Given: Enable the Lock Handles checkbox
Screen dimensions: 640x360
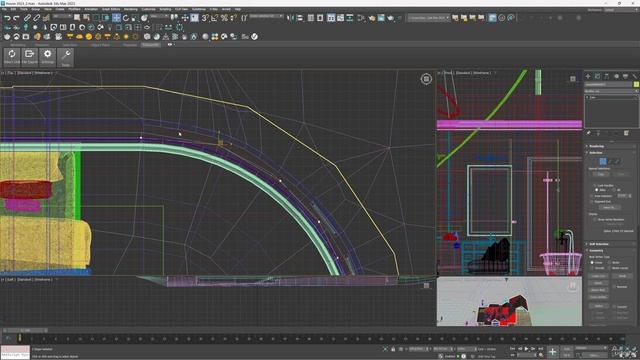Looking at the screenshot, I should [596, 185].
